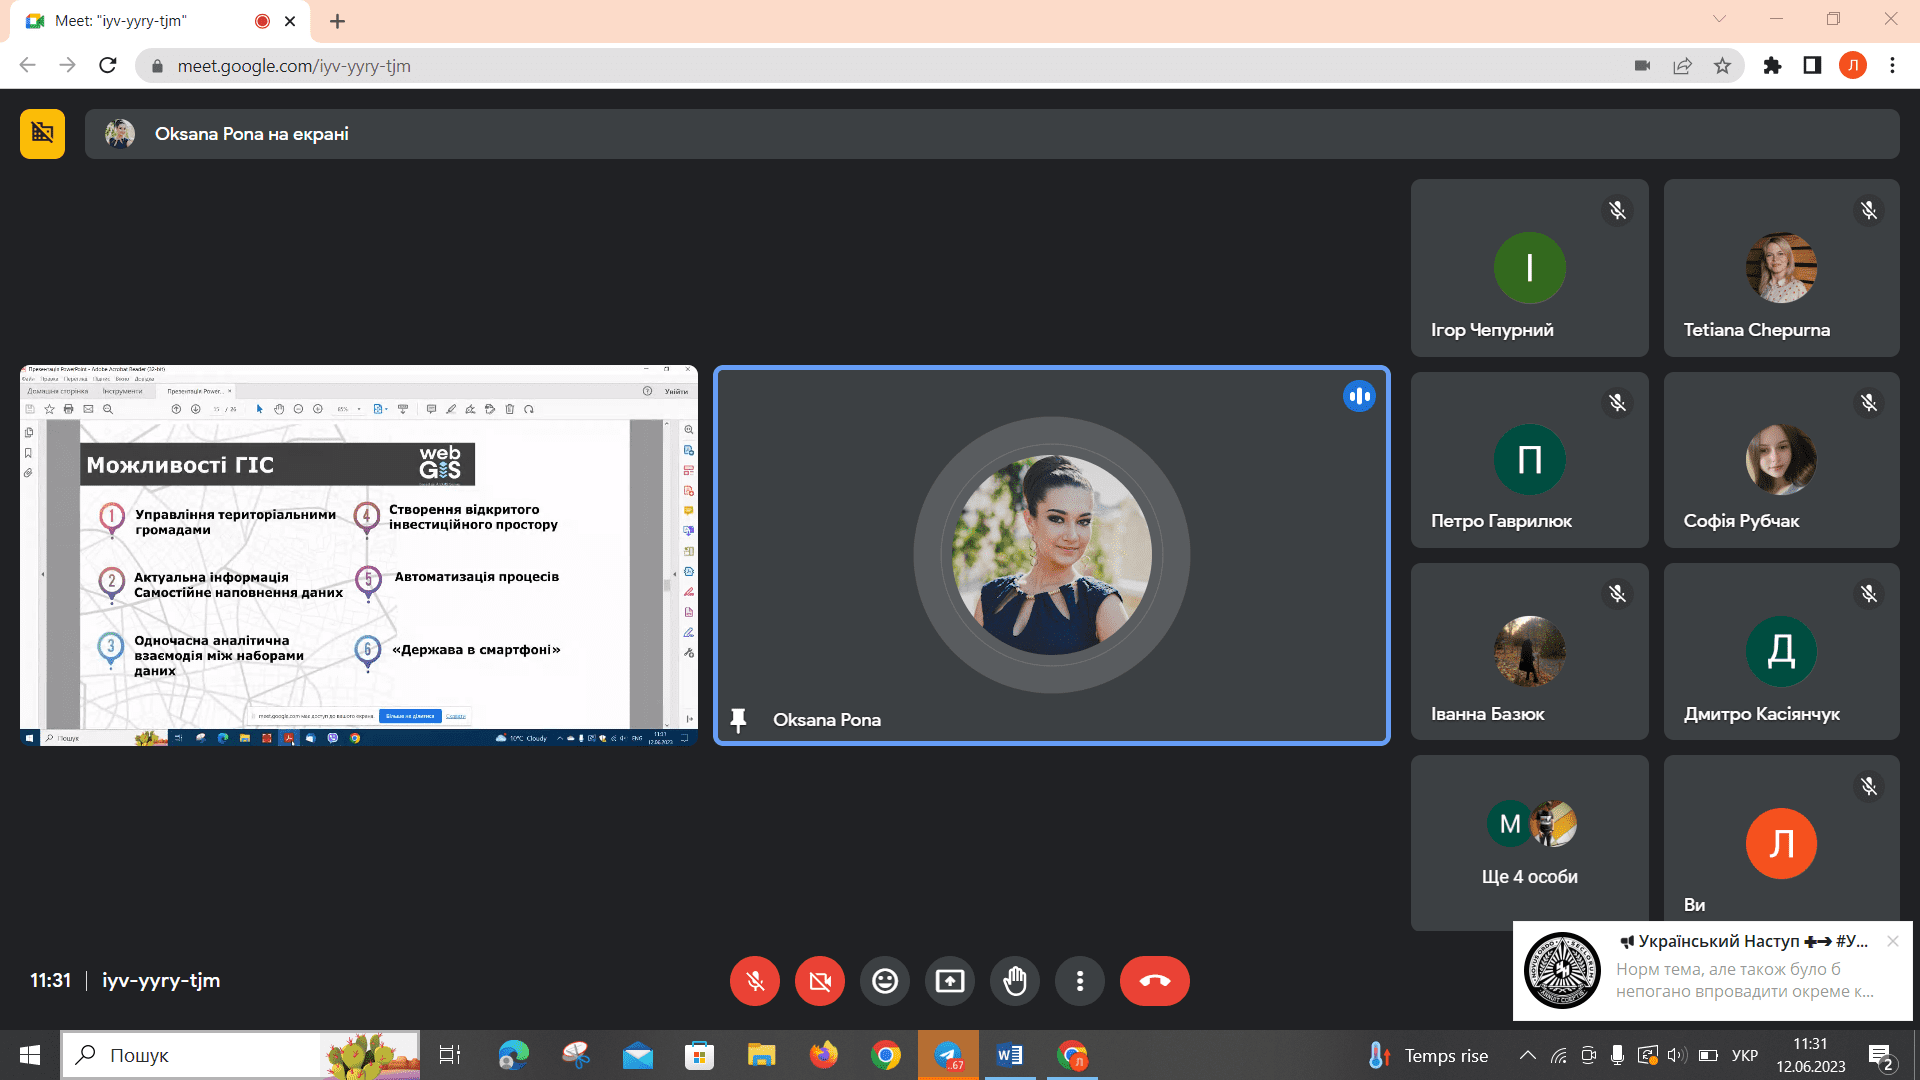Expand the hidden system tray icons chevron
This screenshot has height=1080, width=1920.
(x=1527, y=1055)
